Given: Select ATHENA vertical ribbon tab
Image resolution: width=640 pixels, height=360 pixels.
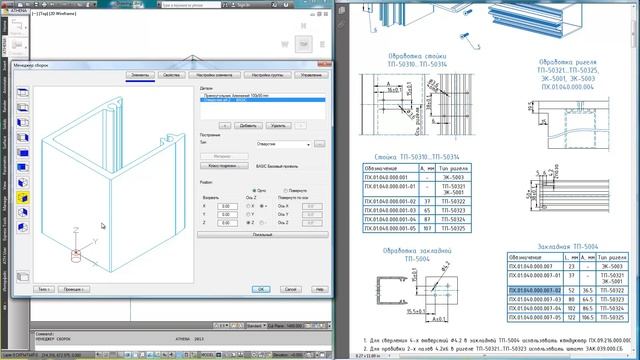Looking at the screenshot, I should (x=4, y=46).
